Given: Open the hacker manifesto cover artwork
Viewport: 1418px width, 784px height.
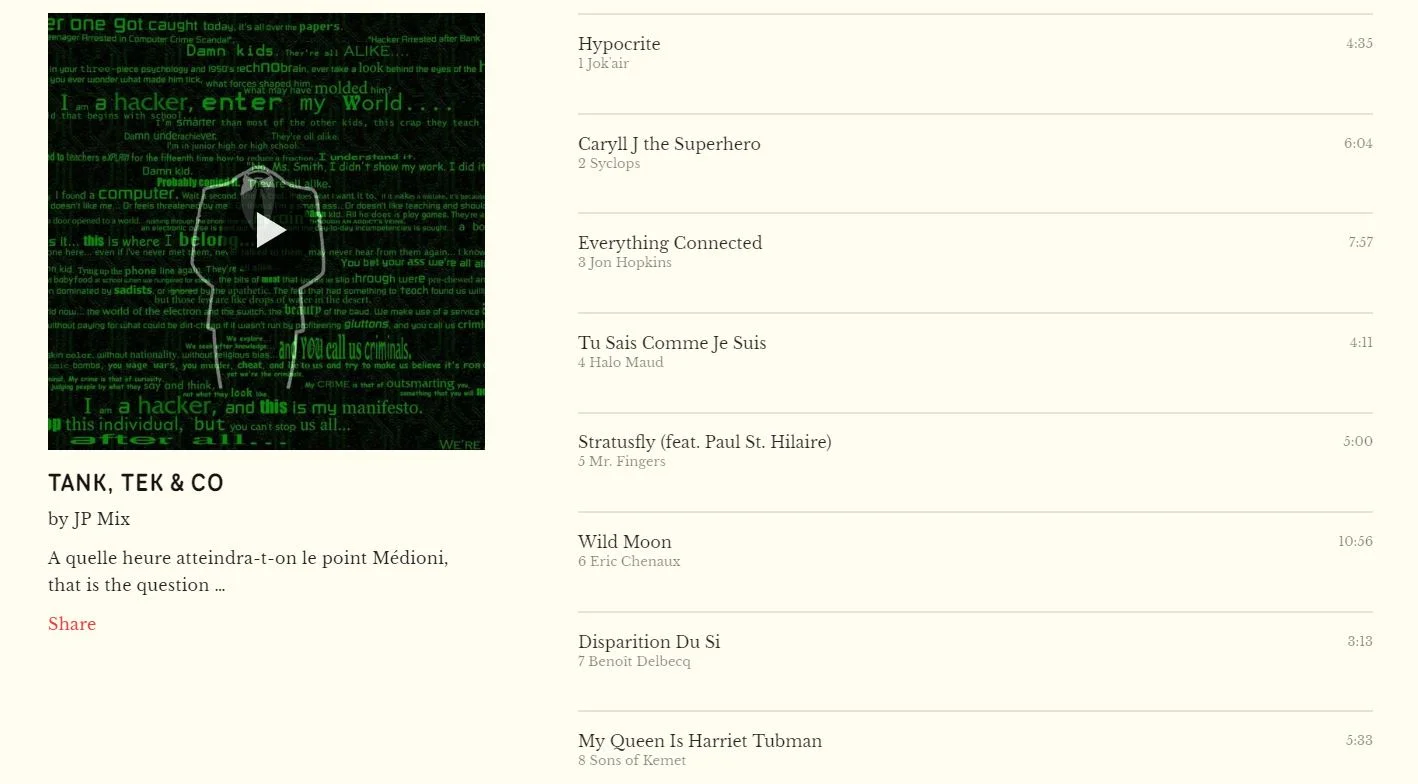Looking at the screenshot, I should pos(266,231).
